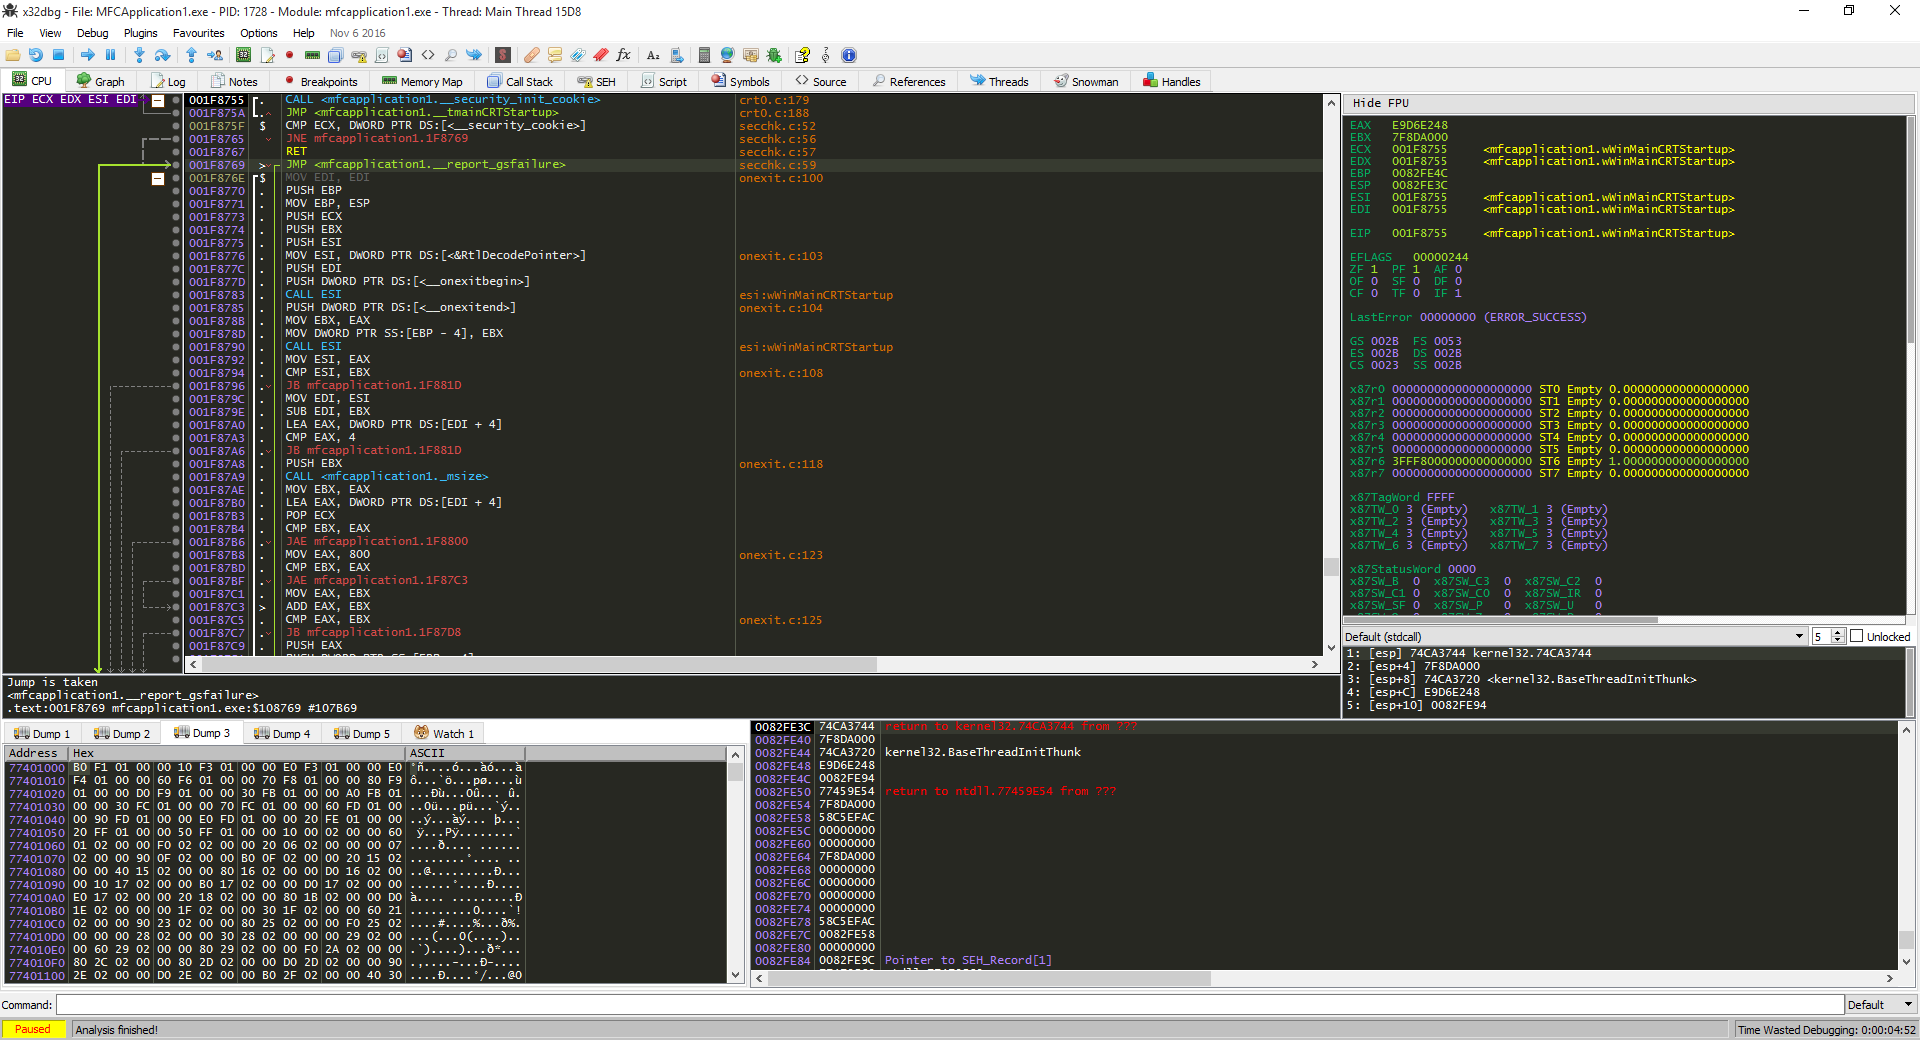
Task: Collapse function block at address 001F876E
Action: click(x=158, y=179)
